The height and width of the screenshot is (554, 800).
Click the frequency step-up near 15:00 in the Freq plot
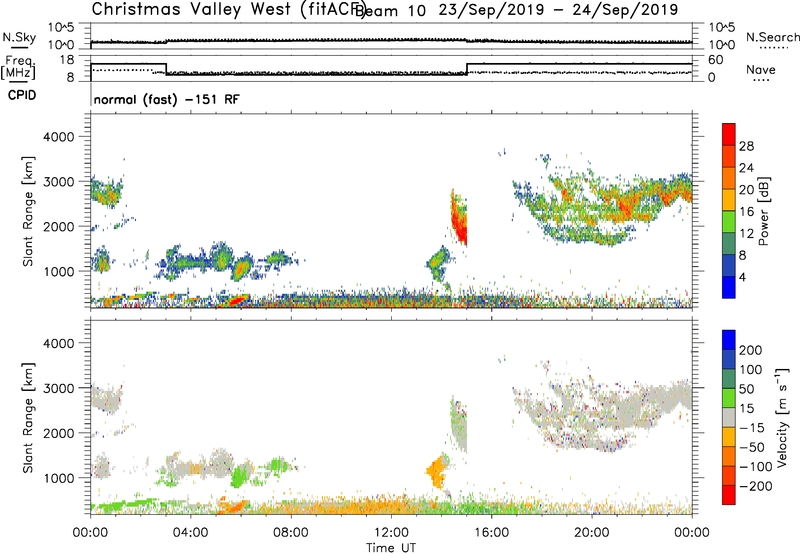467,69
